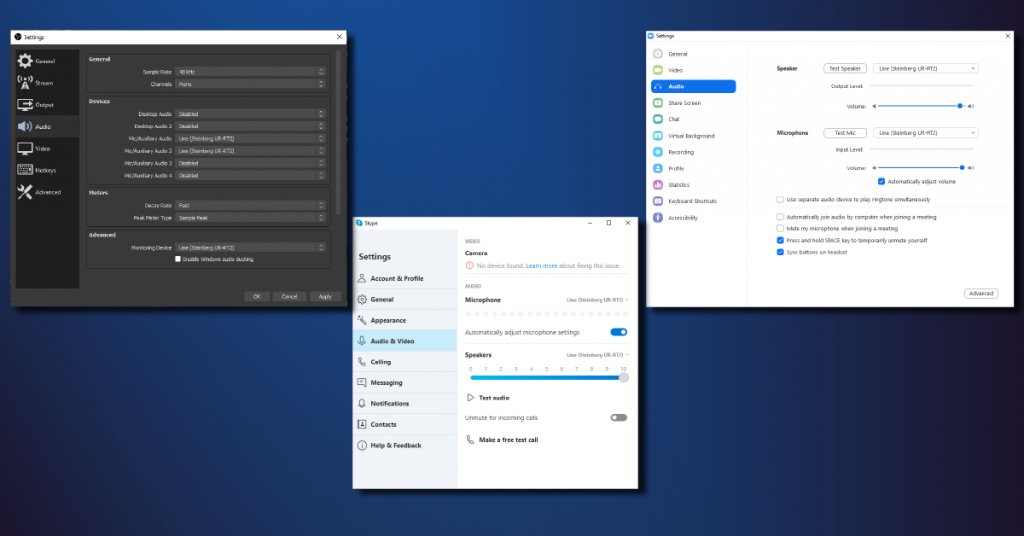Open Account & Profile in Skype settings
The width and height of the screenshot is (1024, 536).
396,279
